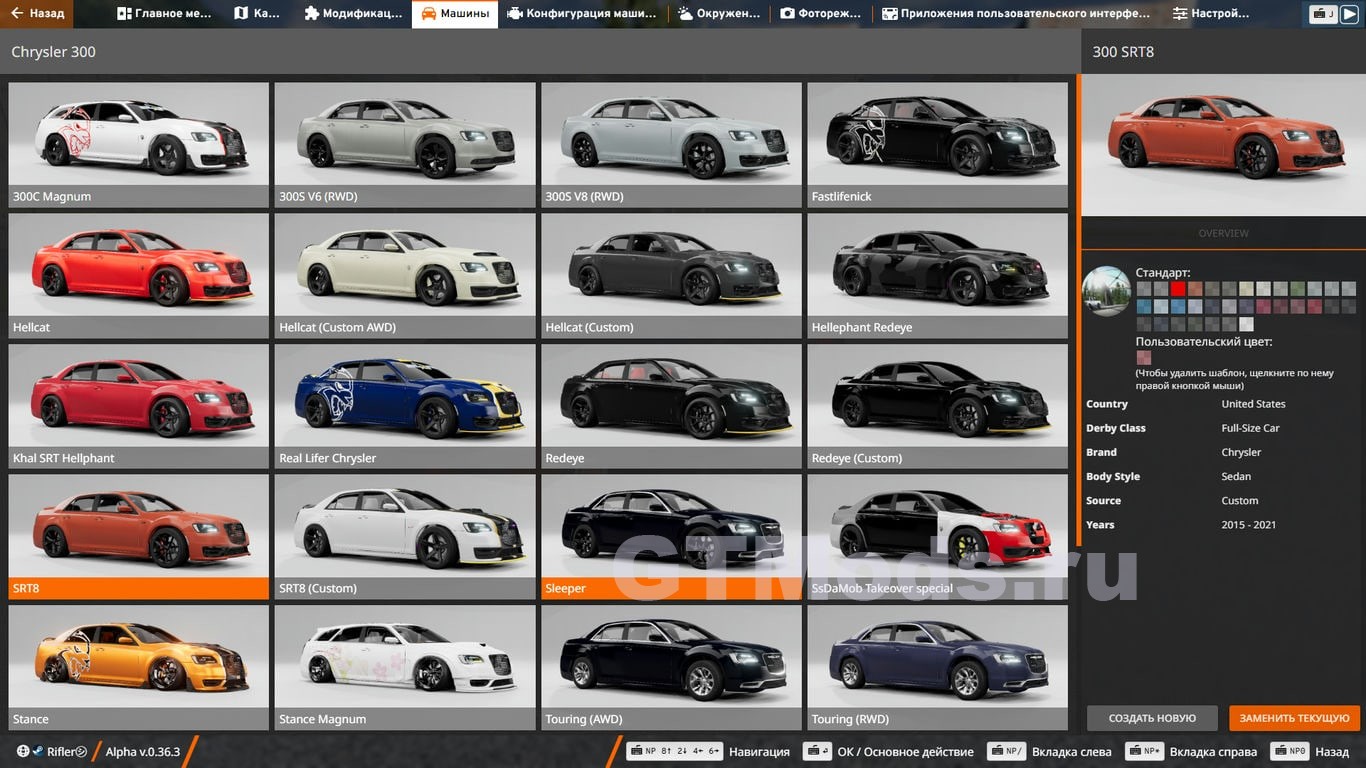
Task: Click the Full-Size Car derby class value
Action: [1250, 428]
